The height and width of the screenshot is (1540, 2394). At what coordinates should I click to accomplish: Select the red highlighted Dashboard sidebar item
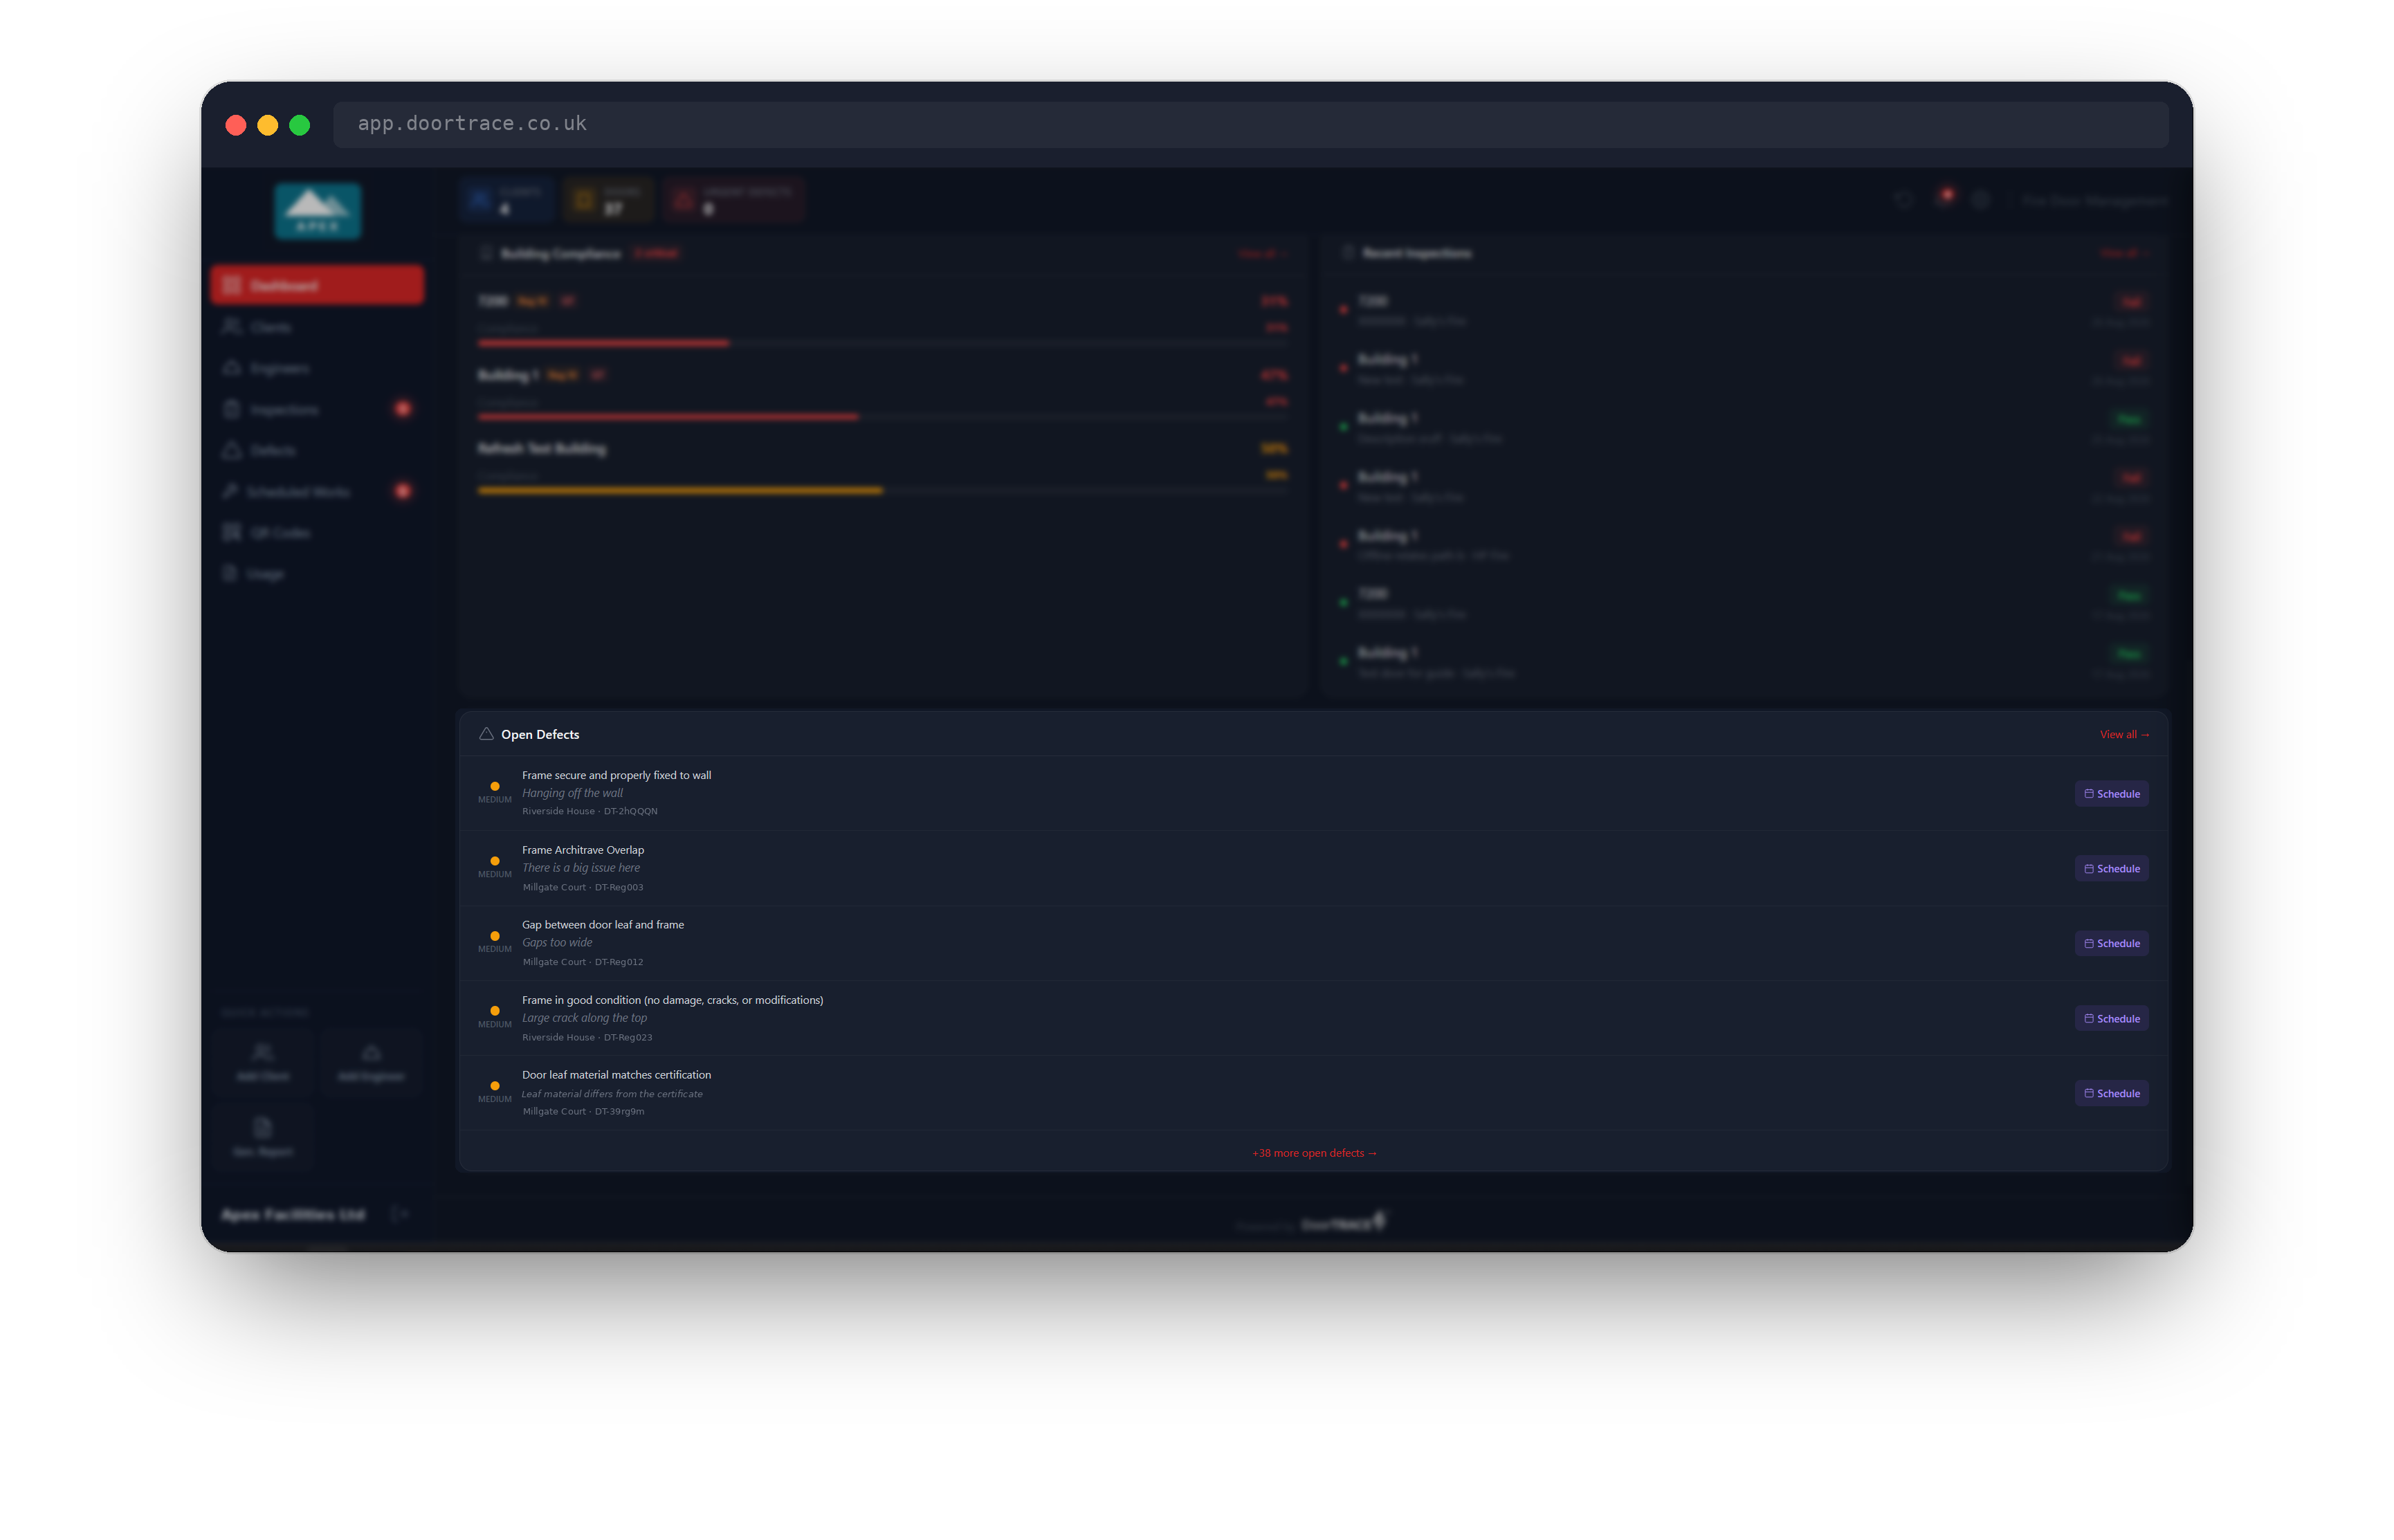[x=317, y=285]
